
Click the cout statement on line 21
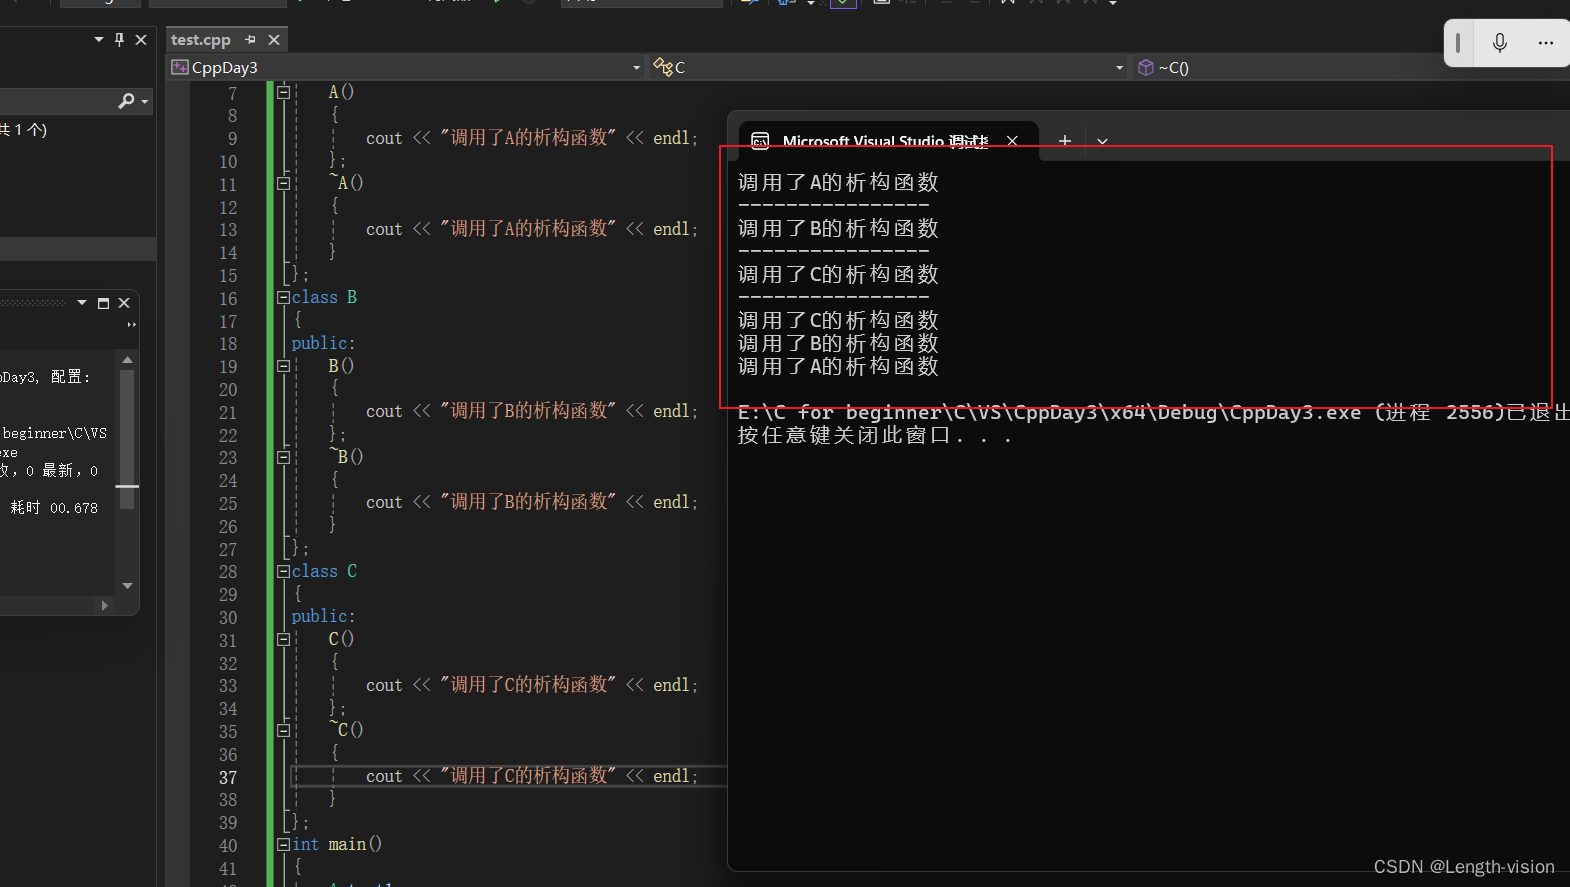[x=531, y=411]
